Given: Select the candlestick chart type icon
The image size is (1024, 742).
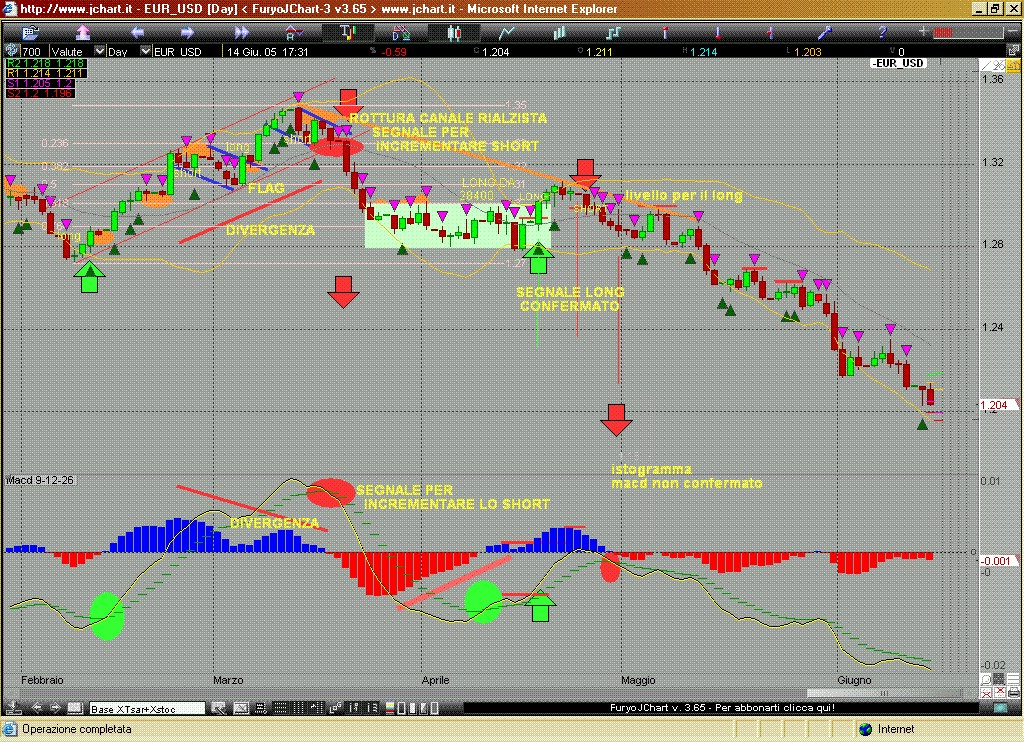Looking at the screenshot, I should pyautogui.click(x=454, y=33).
